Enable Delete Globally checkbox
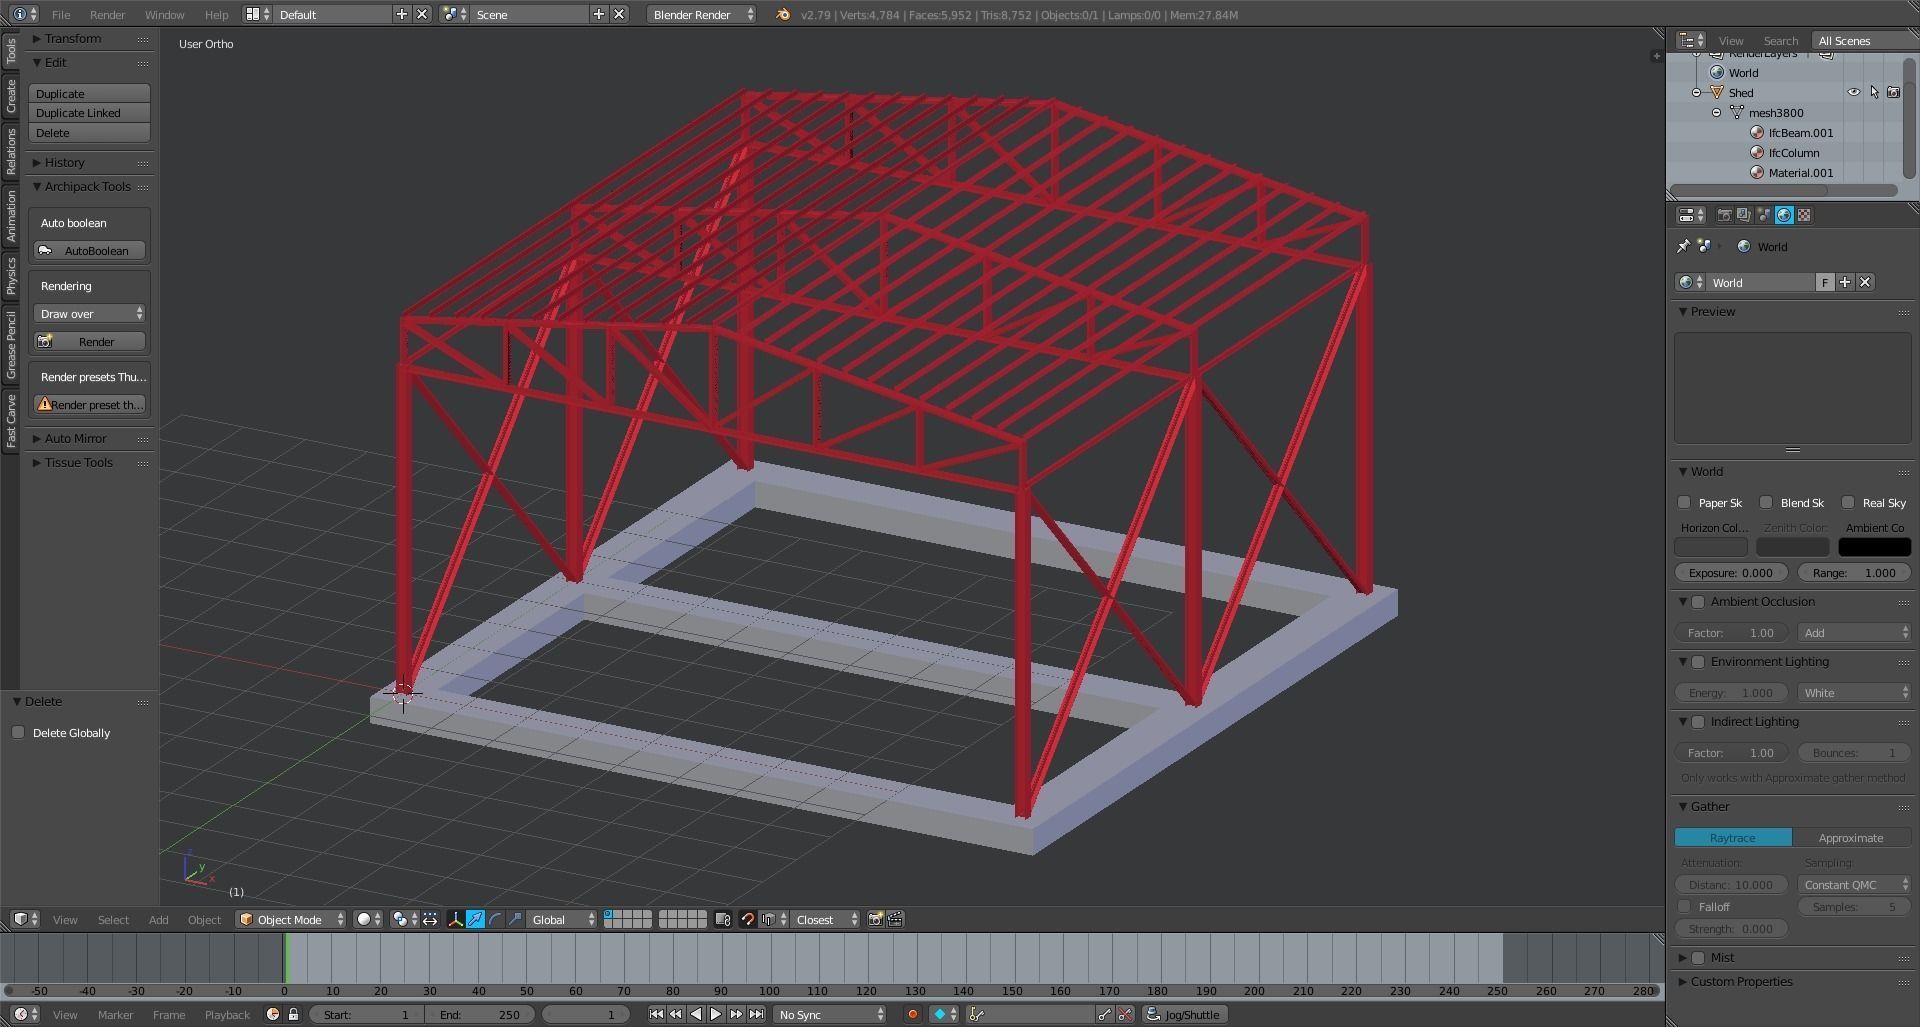 point(18,732)
